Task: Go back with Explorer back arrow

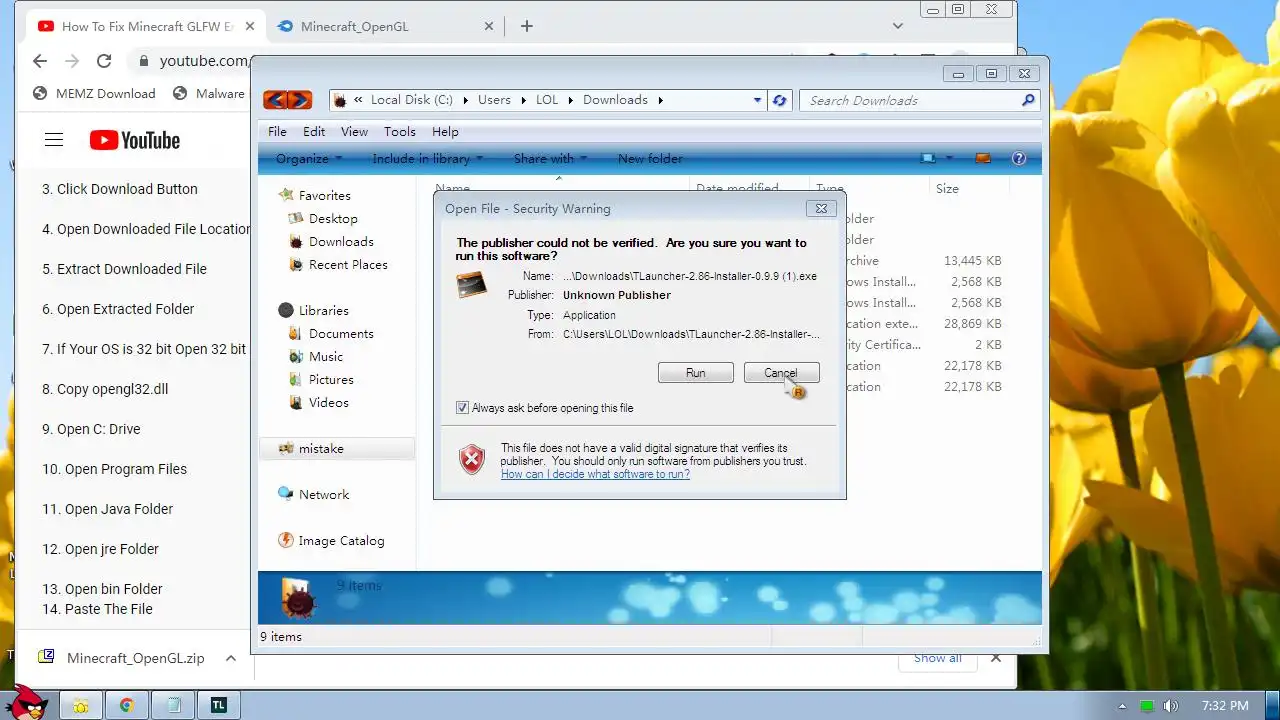Action: pos(275,100)
